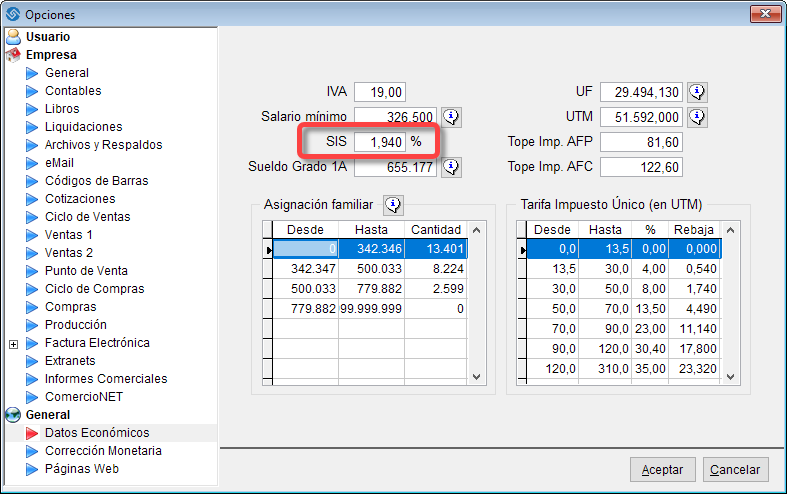Select the Usuario section

(48, 37)
